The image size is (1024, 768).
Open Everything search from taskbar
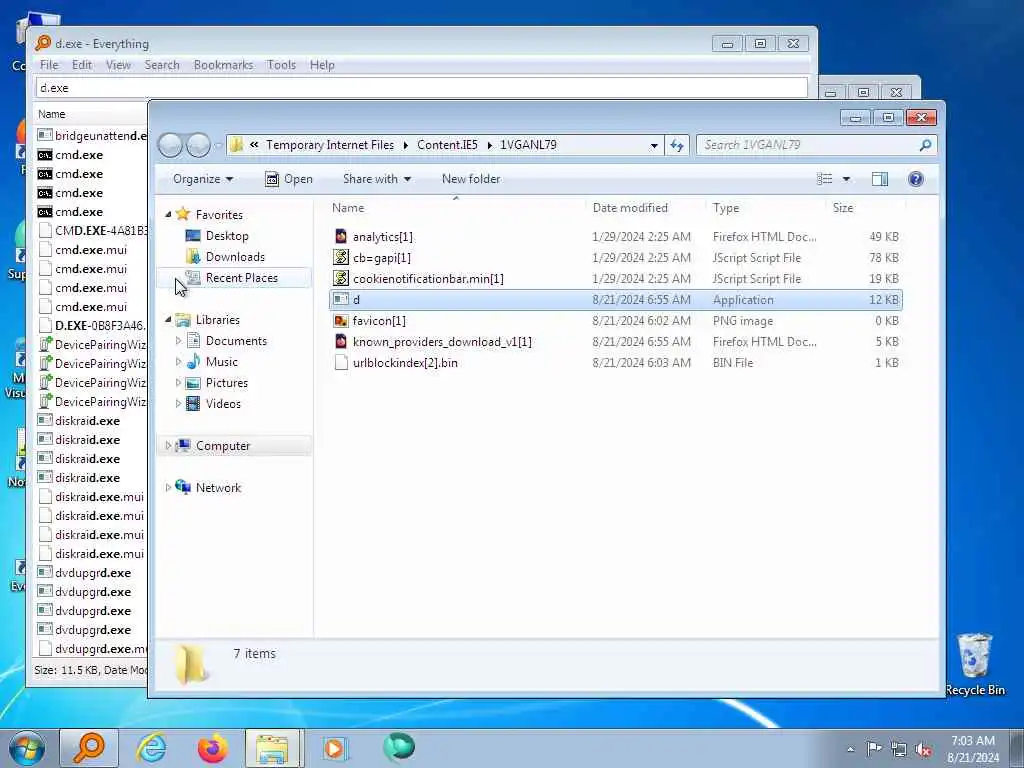88,748
